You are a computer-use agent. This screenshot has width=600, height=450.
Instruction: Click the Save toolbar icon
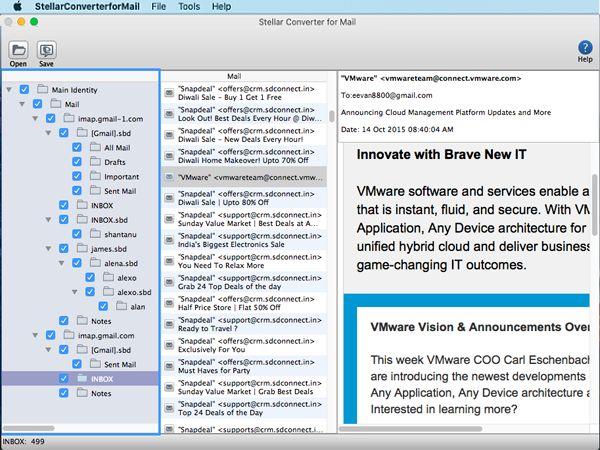46,50
